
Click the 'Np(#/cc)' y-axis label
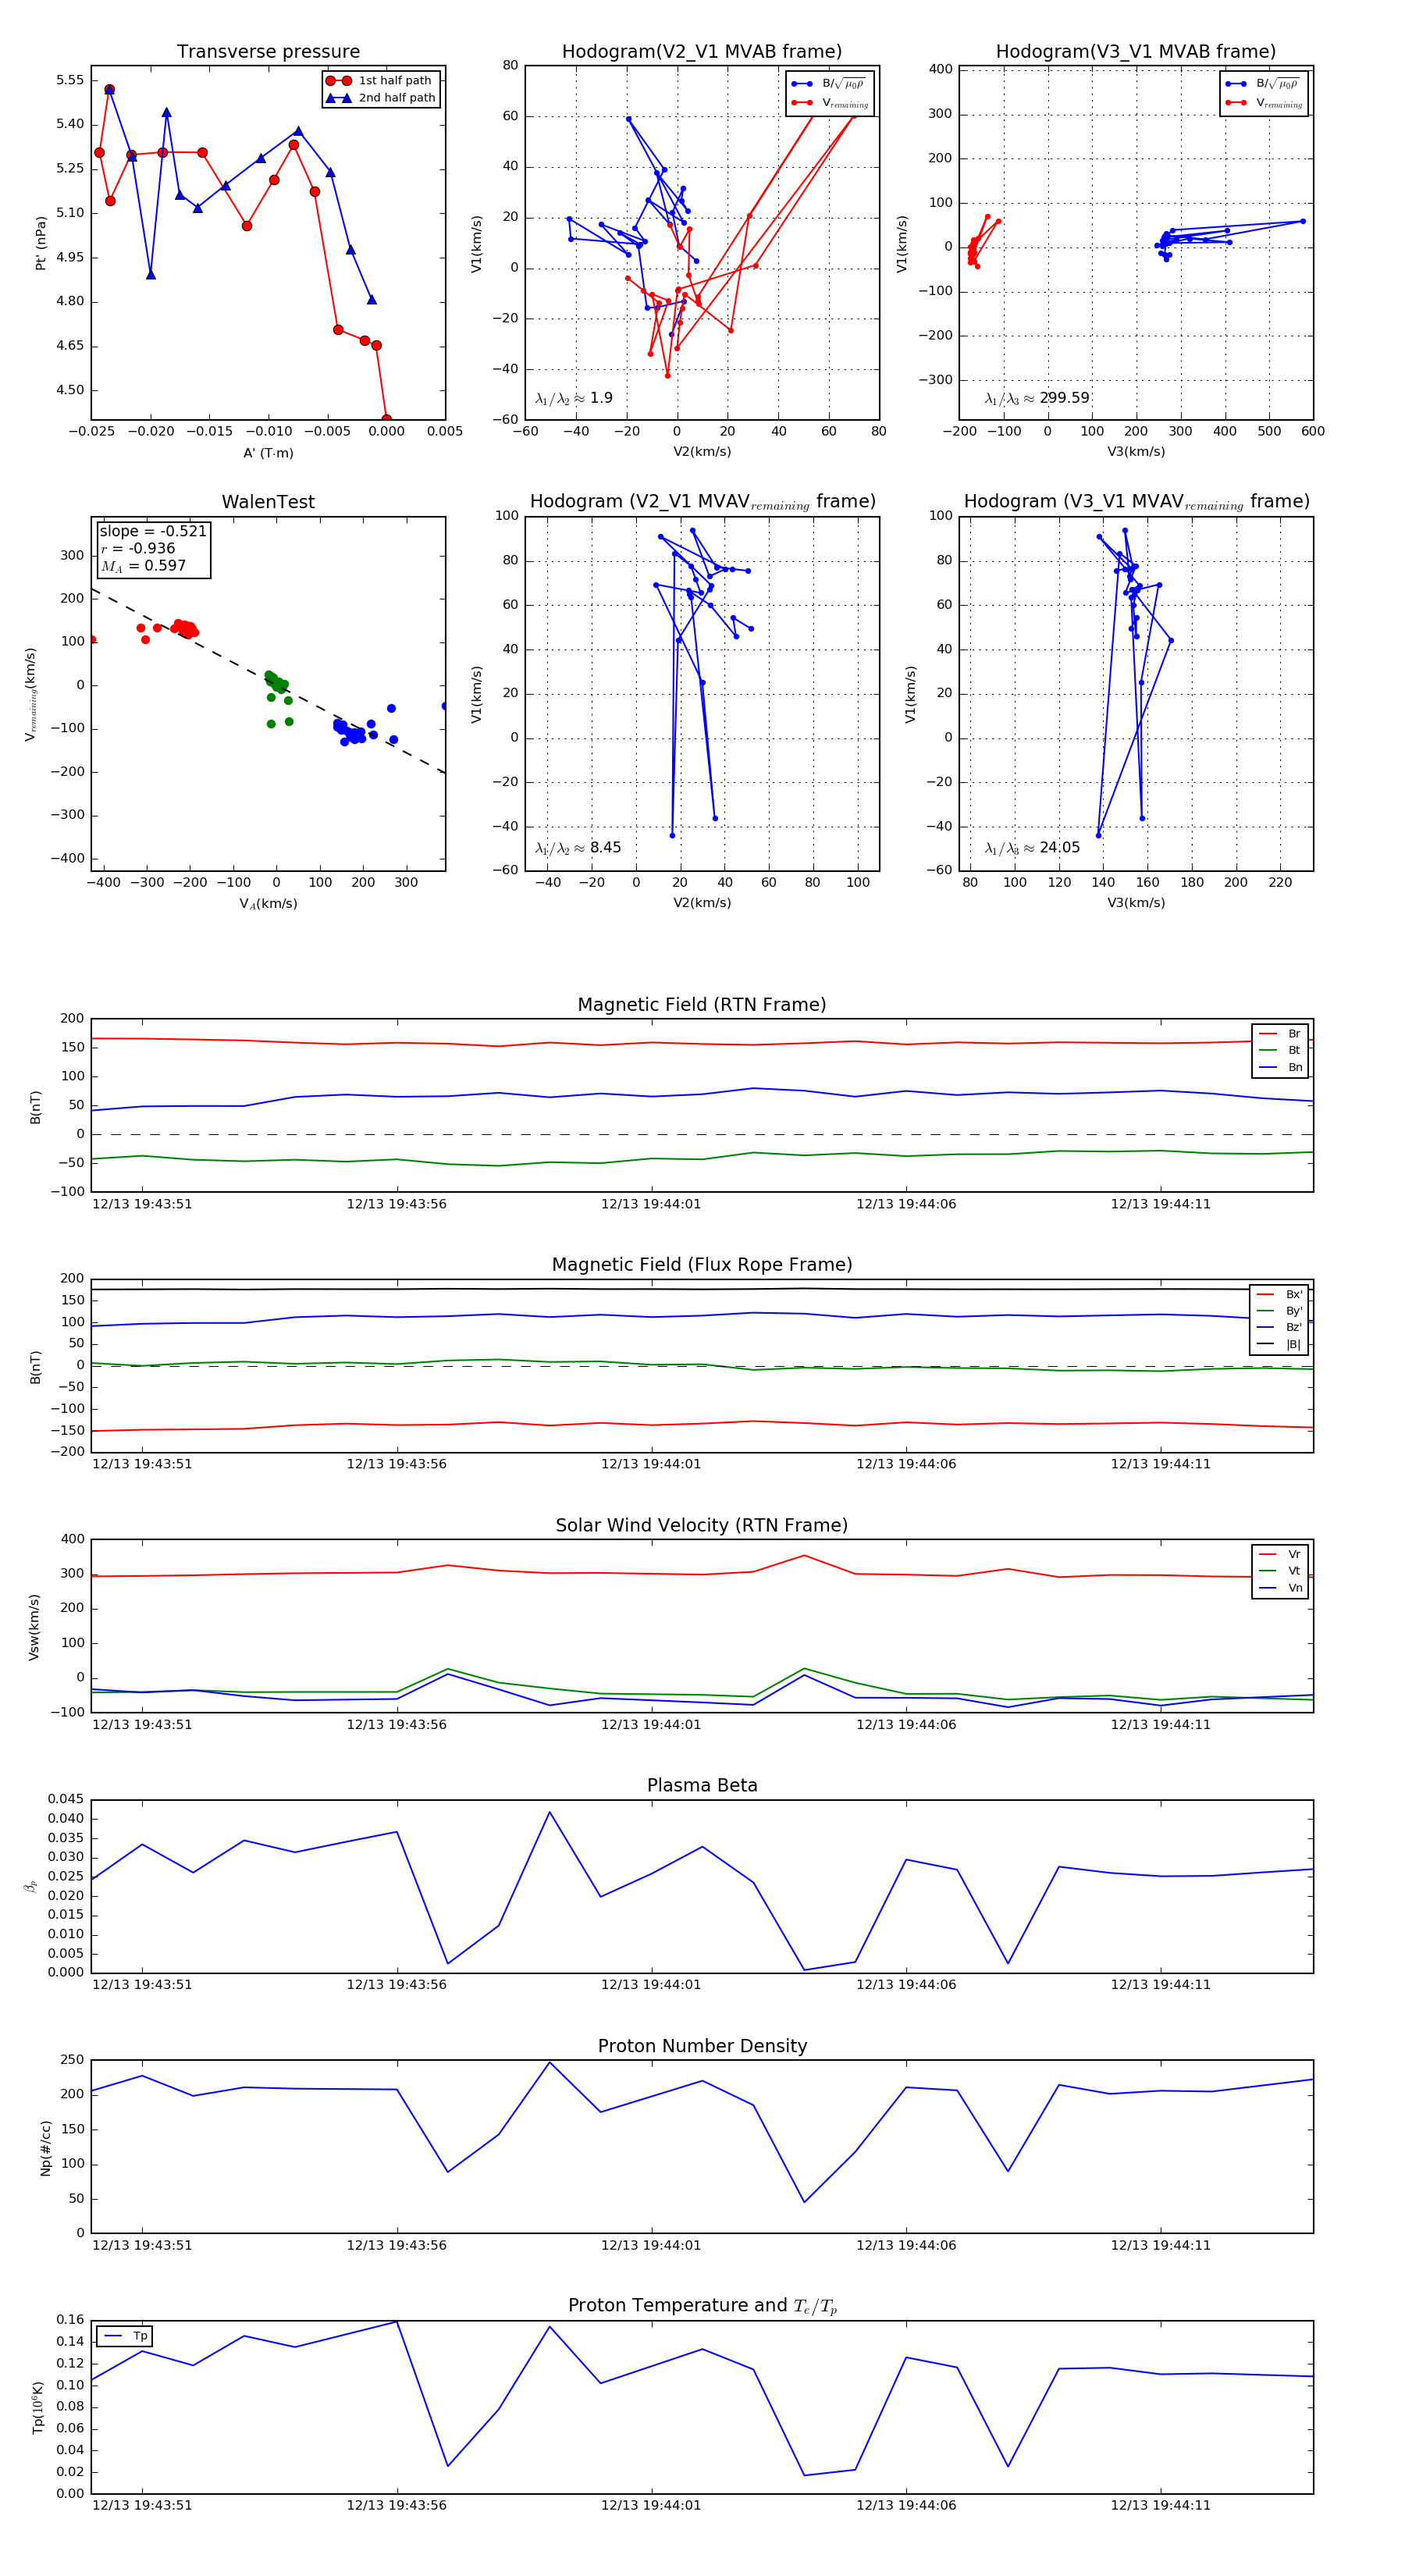[45, 2148]
